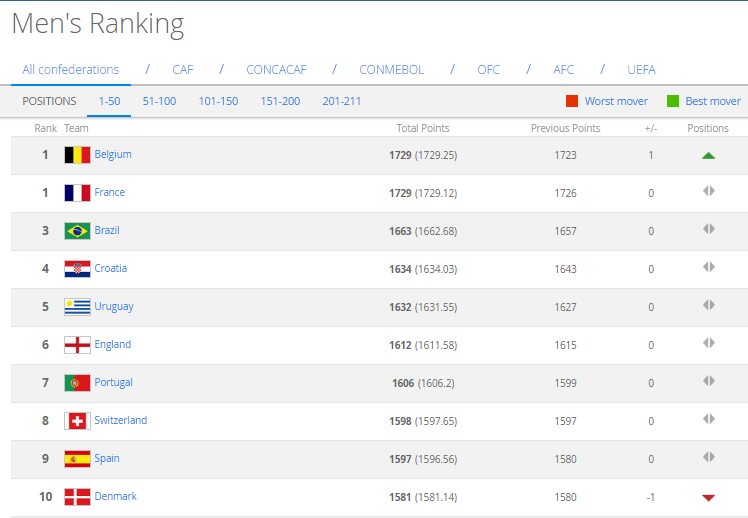This screenshot has width=748, height=518.
Task: Click the Spain flag icon
Action: pos(77,459)
